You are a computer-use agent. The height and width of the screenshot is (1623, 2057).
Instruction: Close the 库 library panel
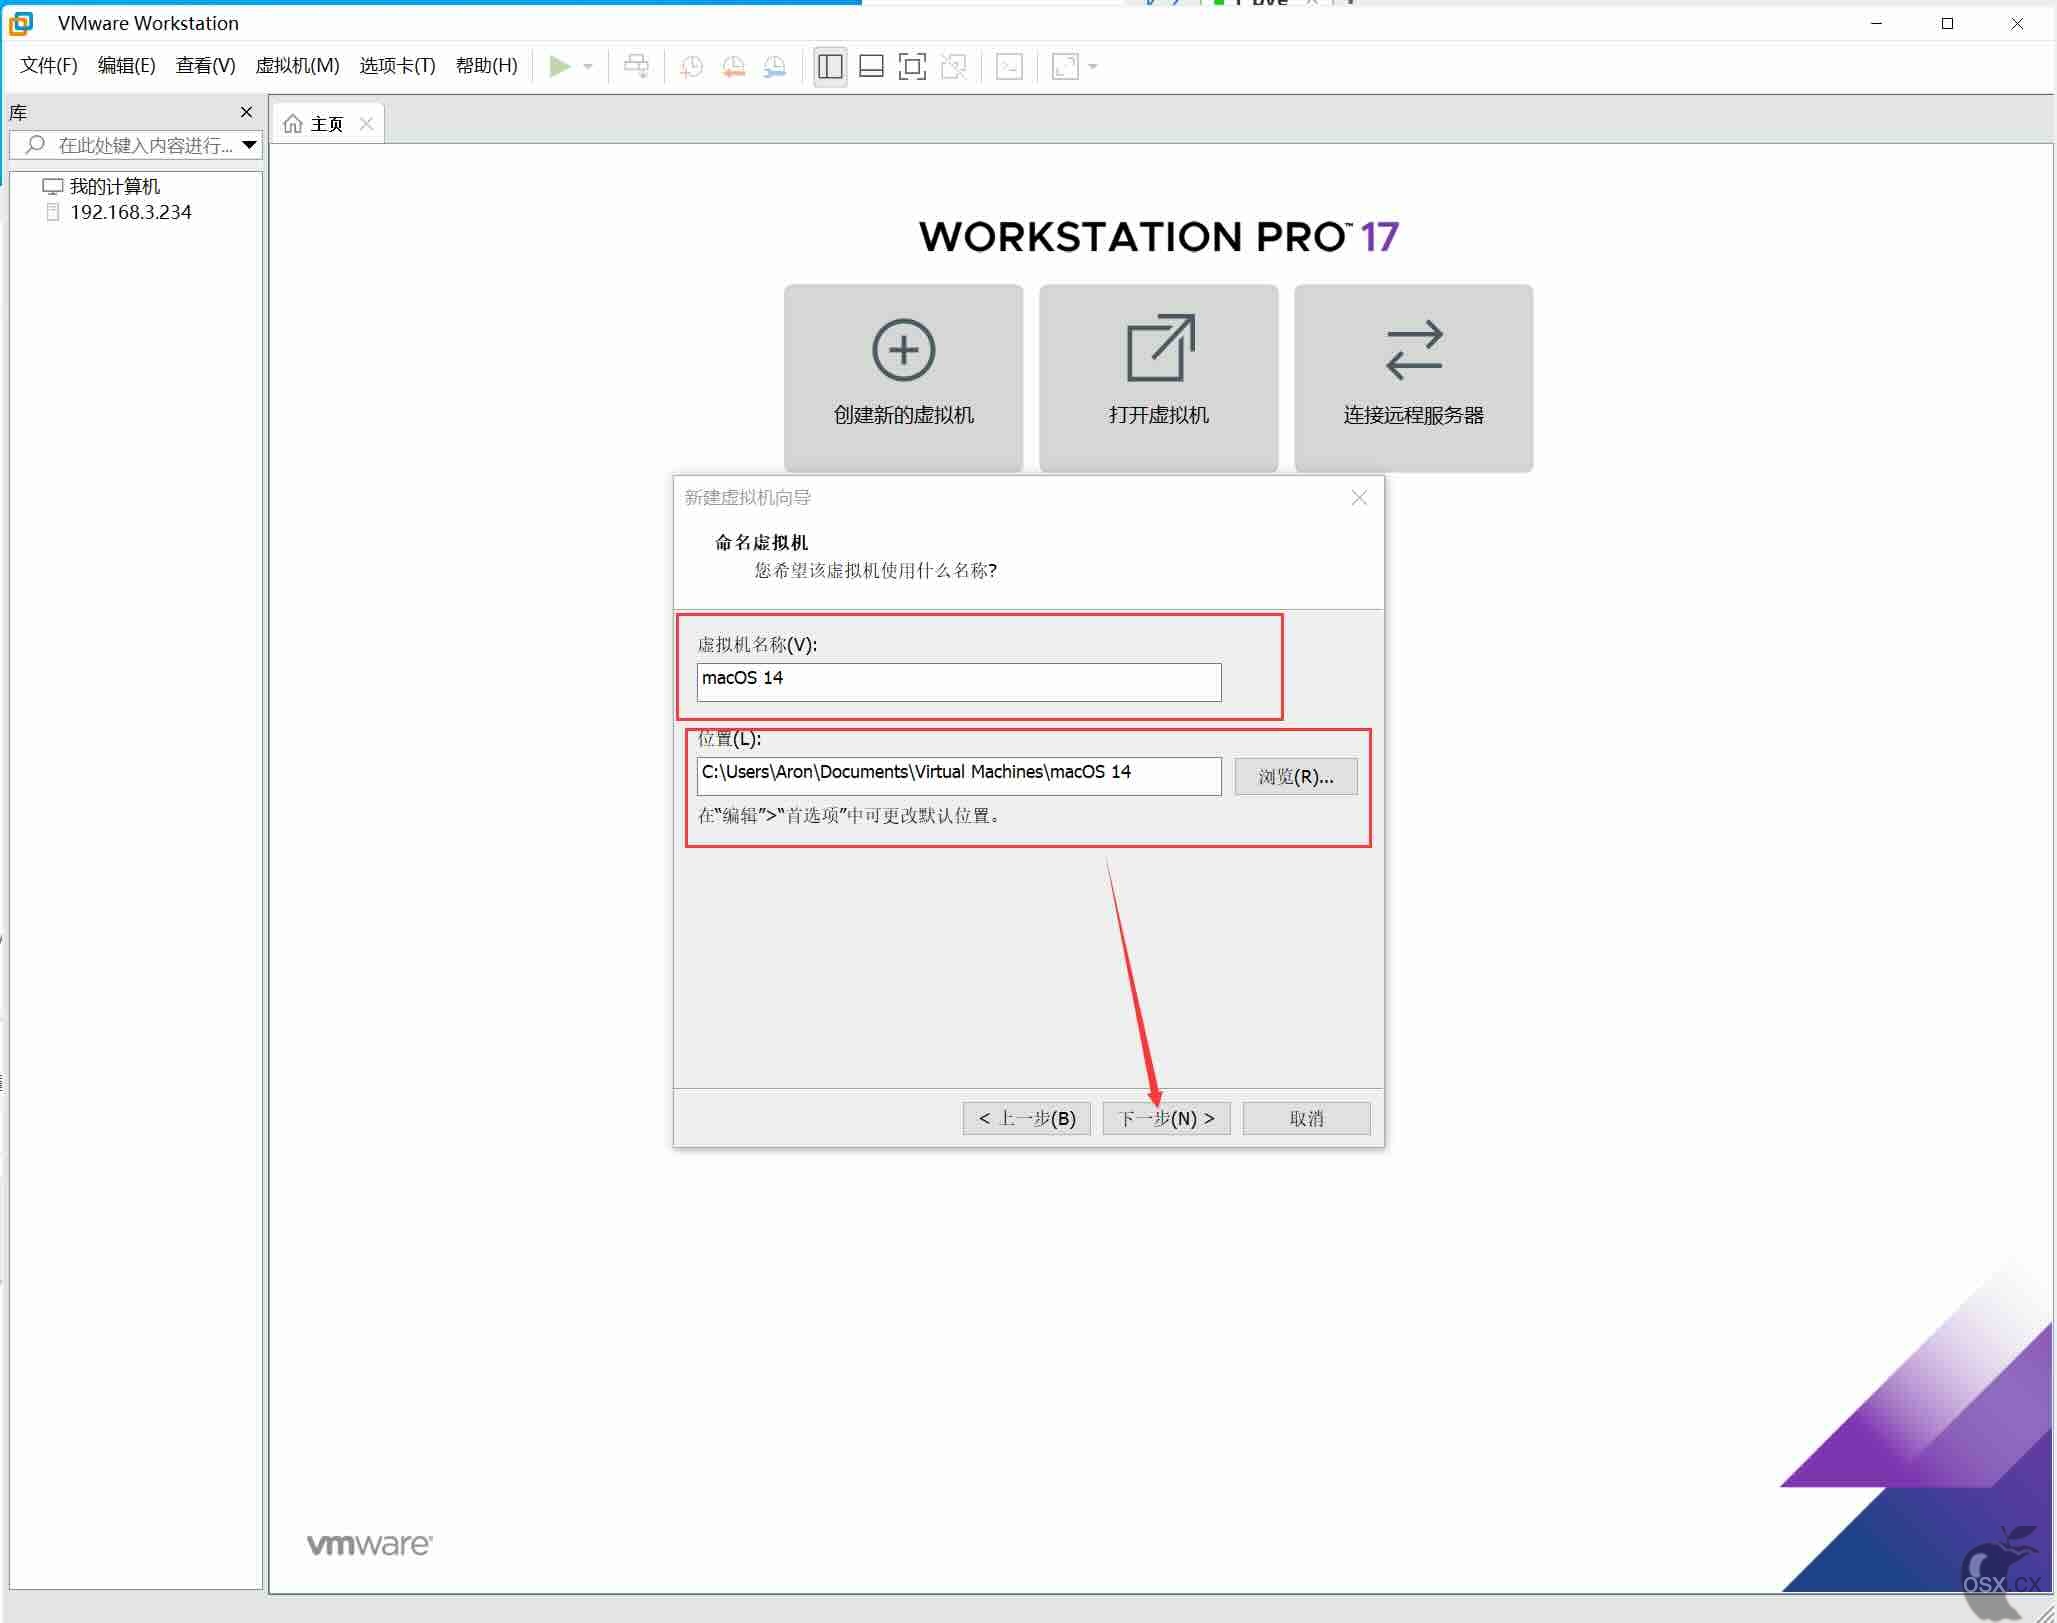pyautogui.click(x=247, y=112)
